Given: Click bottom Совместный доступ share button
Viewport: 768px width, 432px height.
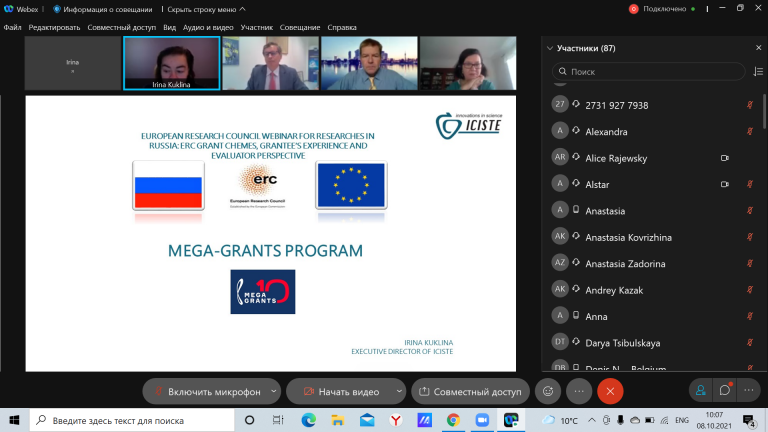Looking at the screenshot, I should click(x=470, y=391).
